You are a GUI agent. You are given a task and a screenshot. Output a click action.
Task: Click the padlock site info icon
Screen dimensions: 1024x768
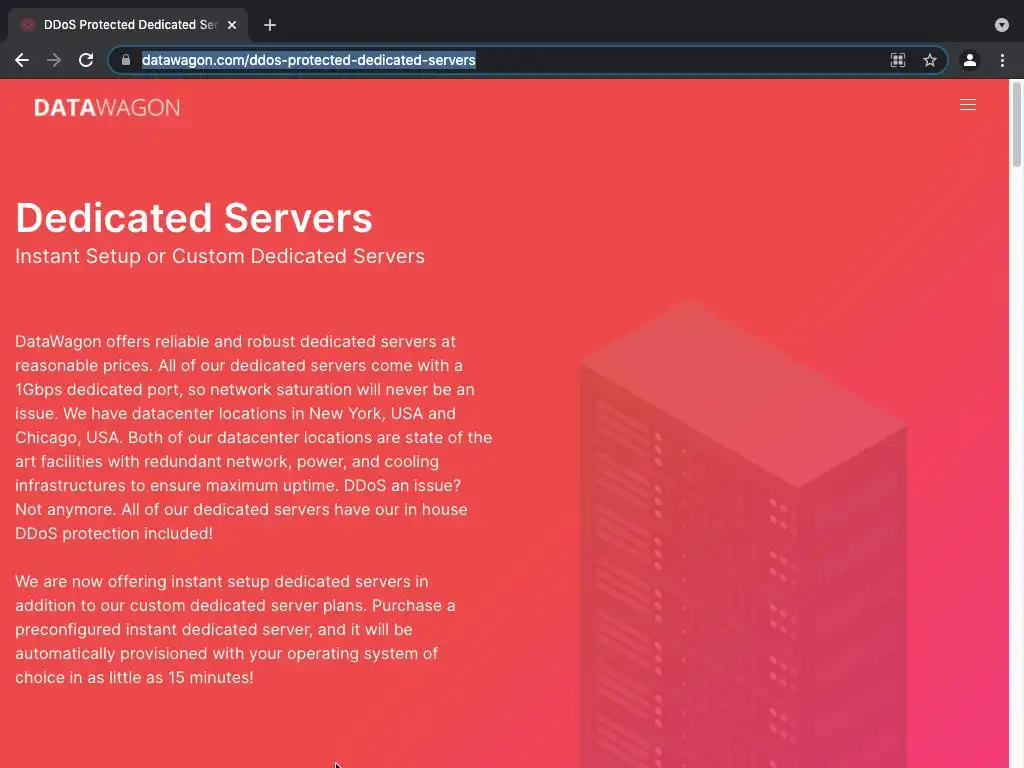click(x=125, y=60)
